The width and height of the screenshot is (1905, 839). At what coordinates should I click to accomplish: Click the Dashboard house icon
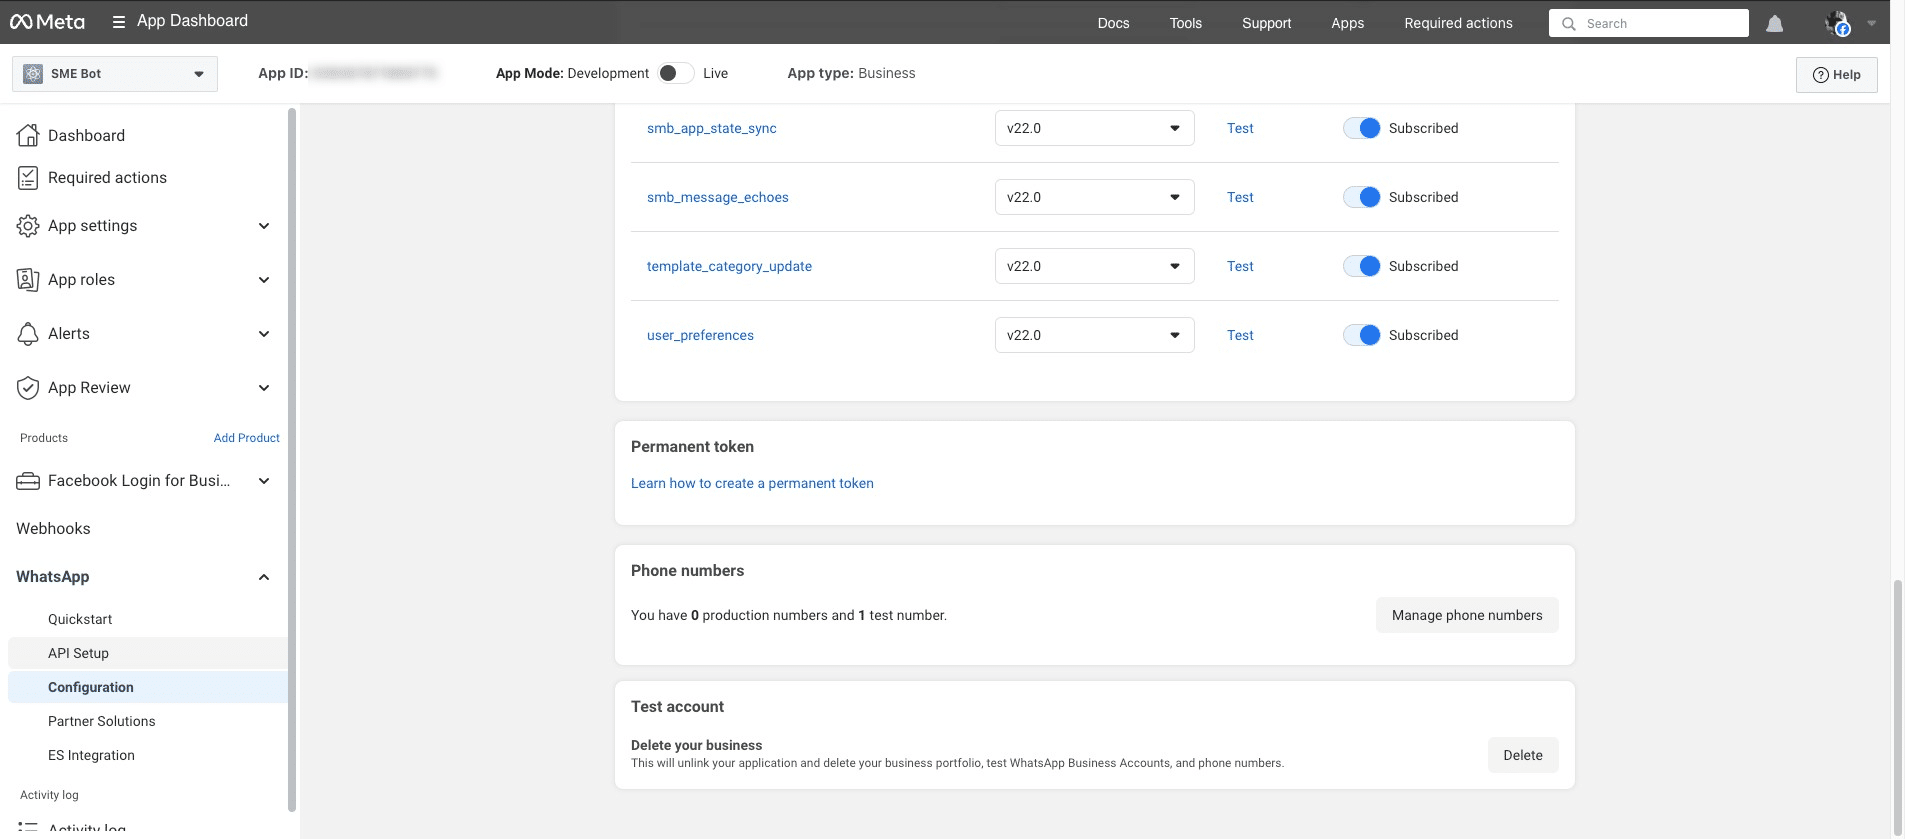[28, 135]
